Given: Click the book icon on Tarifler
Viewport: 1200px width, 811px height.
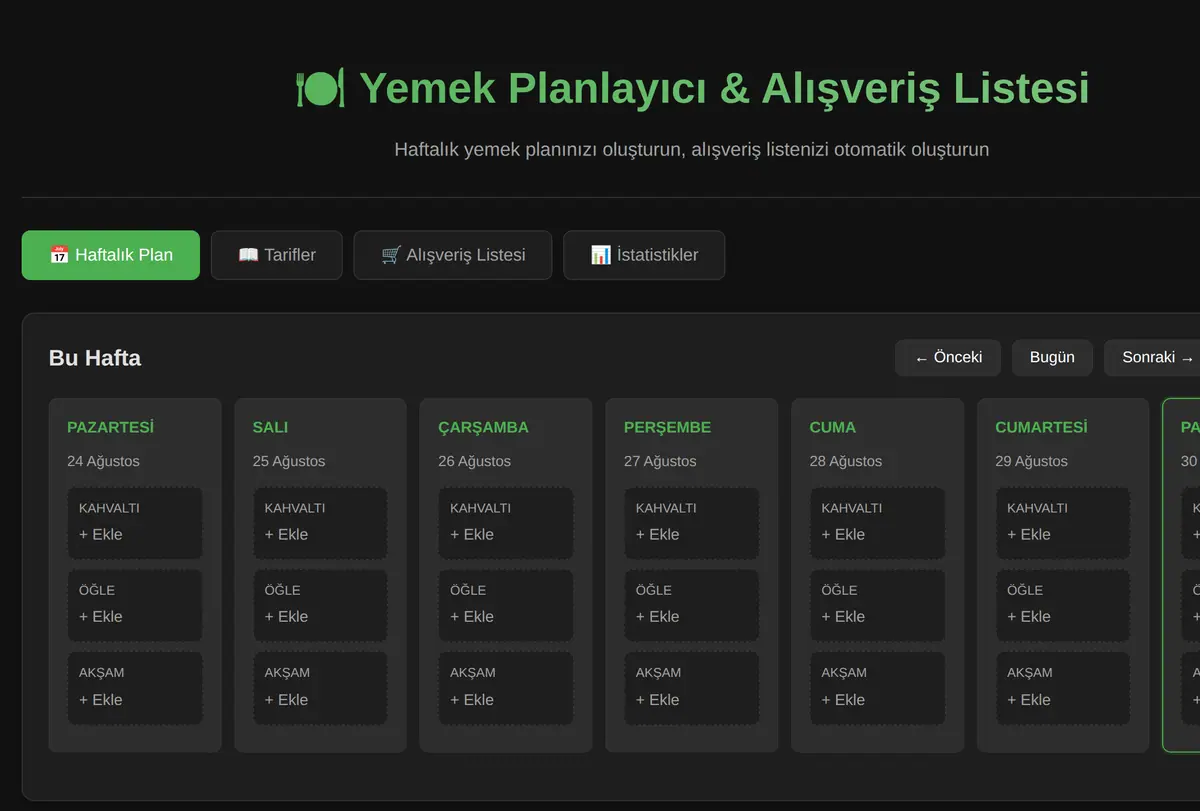Looking at the screenshot, I should [248, 255].
